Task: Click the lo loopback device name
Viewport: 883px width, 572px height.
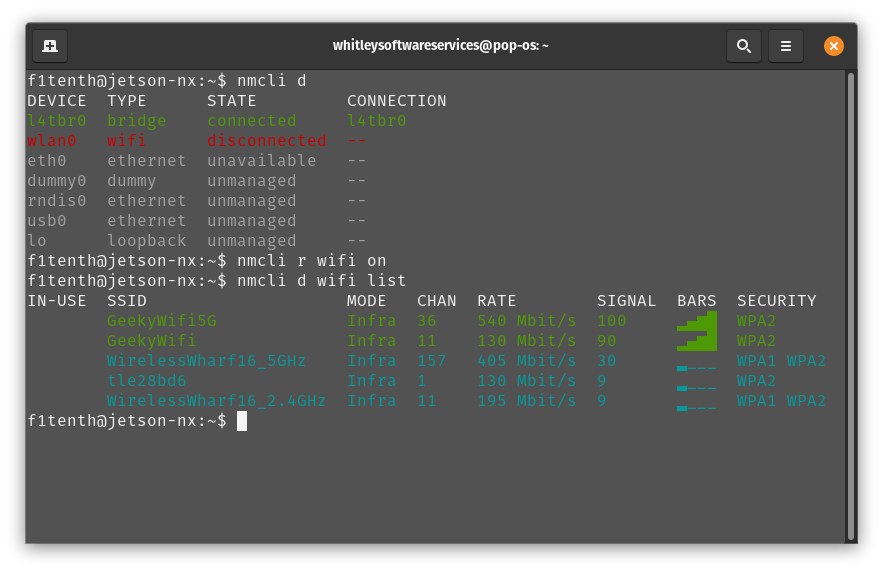Action: (x=37, y=240)
